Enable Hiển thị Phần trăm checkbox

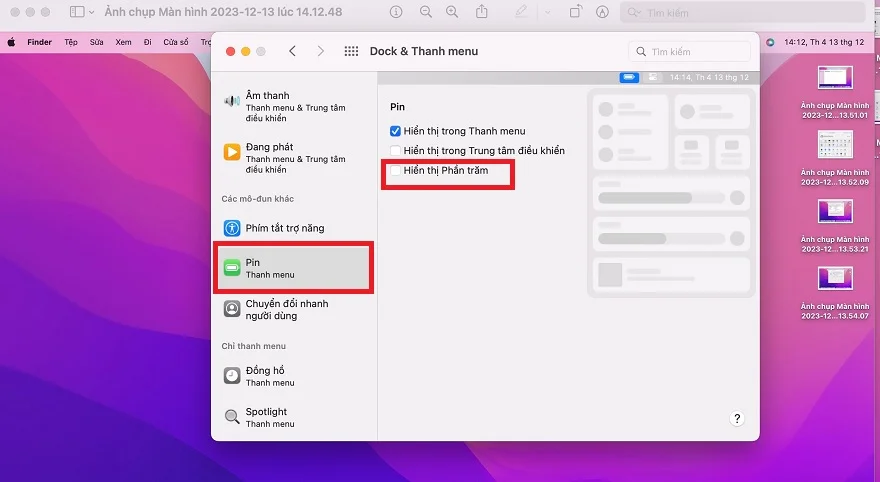(395, 170)
